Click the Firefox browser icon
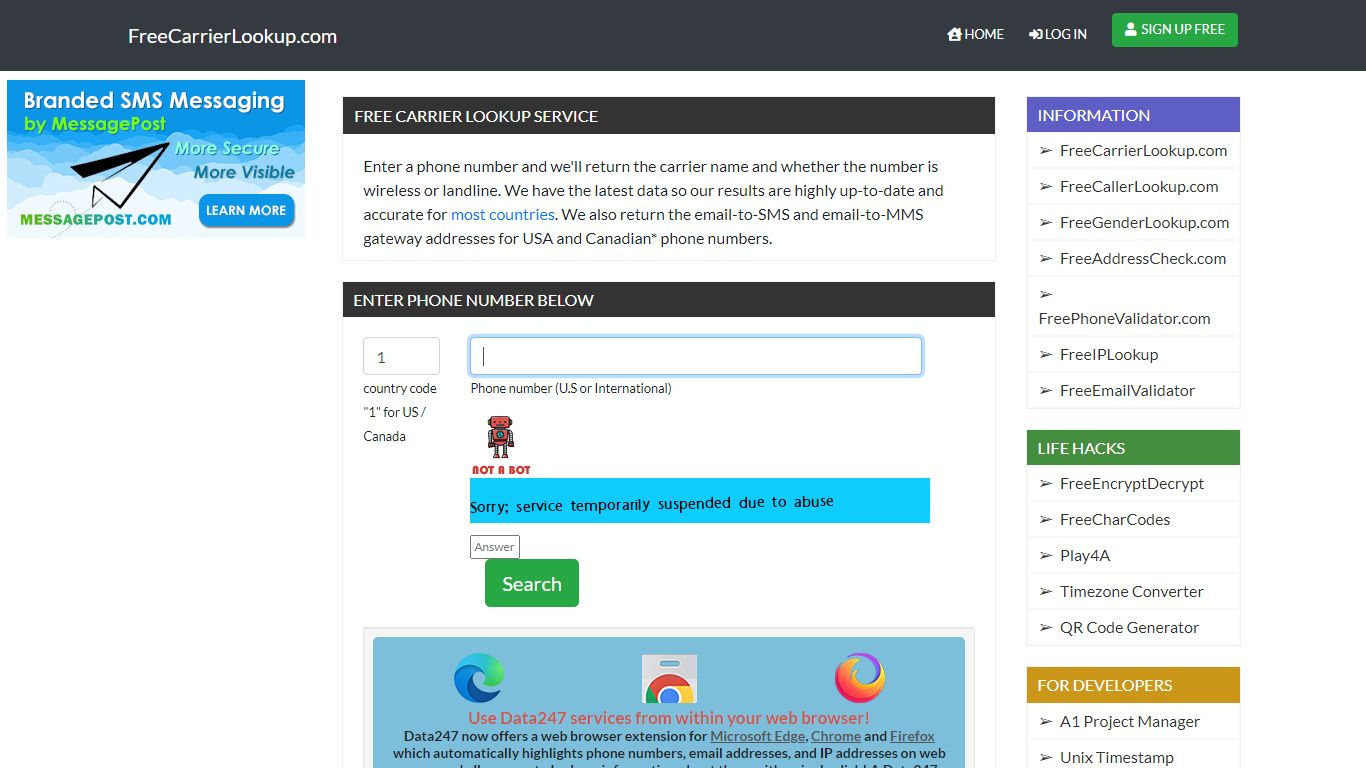 (x=860, y=678)
